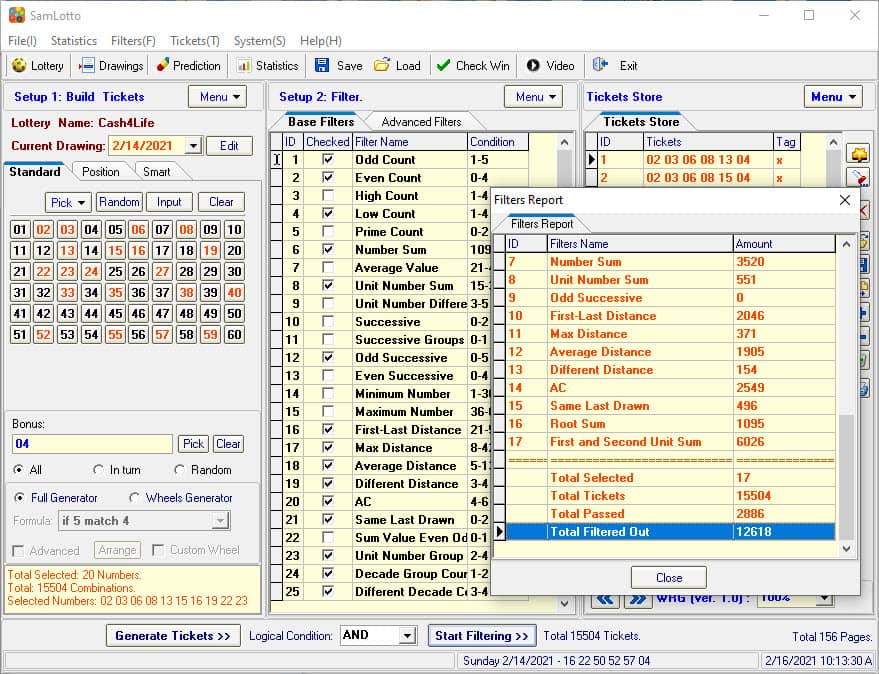879x674 pixels.
Task: Uncheck the AC filter checkbox
Action: (328, 501)
